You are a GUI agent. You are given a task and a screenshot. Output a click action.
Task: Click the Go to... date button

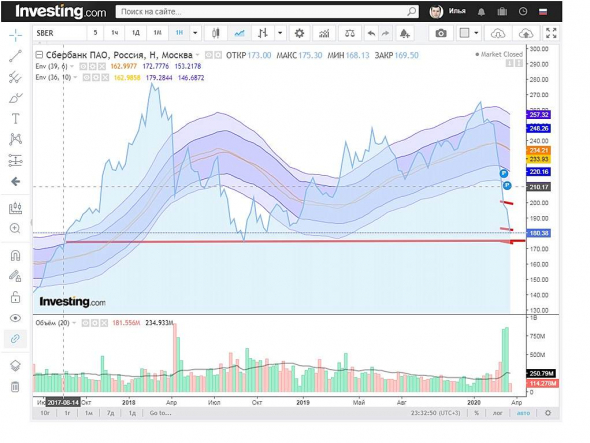[x=160, y=413]
